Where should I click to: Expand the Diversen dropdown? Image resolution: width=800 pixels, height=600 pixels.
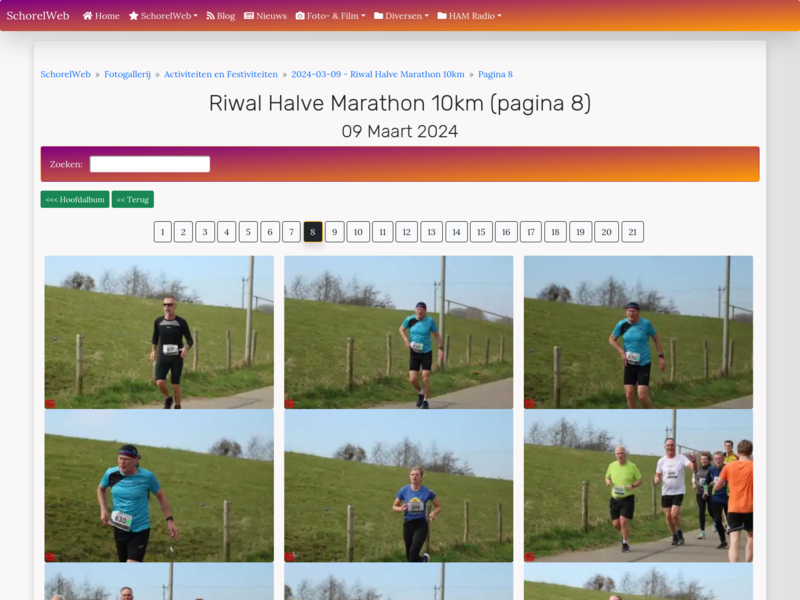tap(402, 16)
